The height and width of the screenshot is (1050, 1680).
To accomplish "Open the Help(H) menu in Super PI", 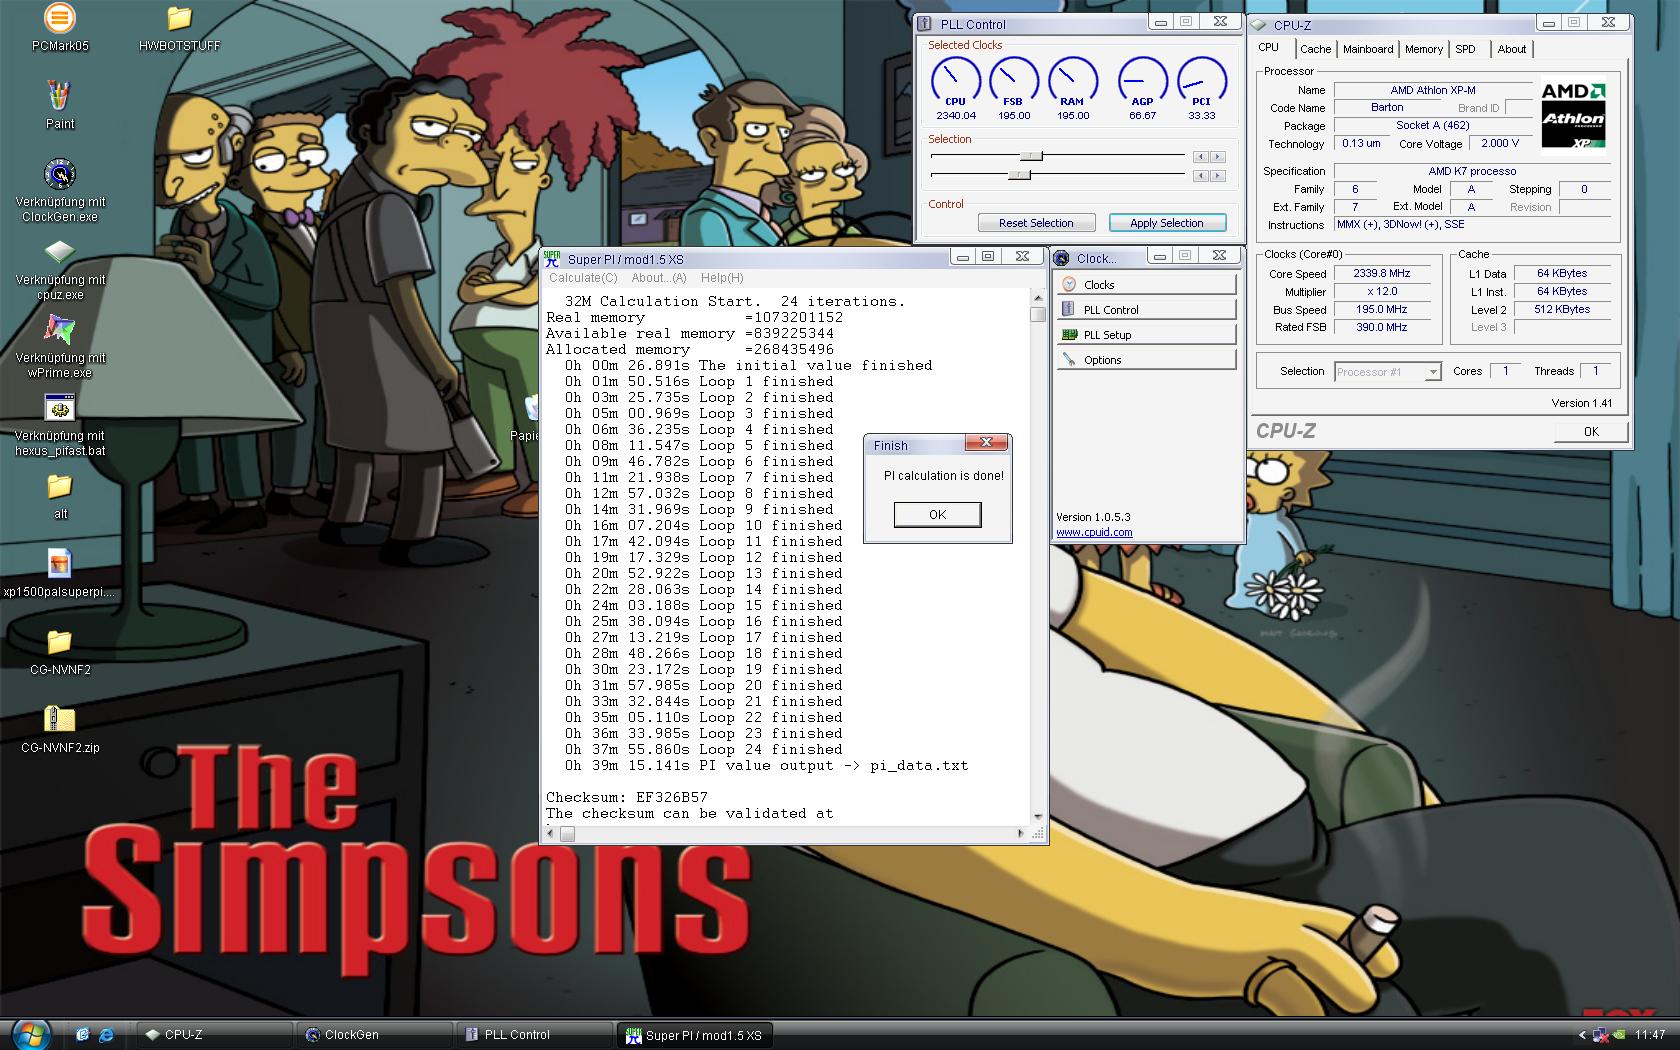I will point(721,278).
